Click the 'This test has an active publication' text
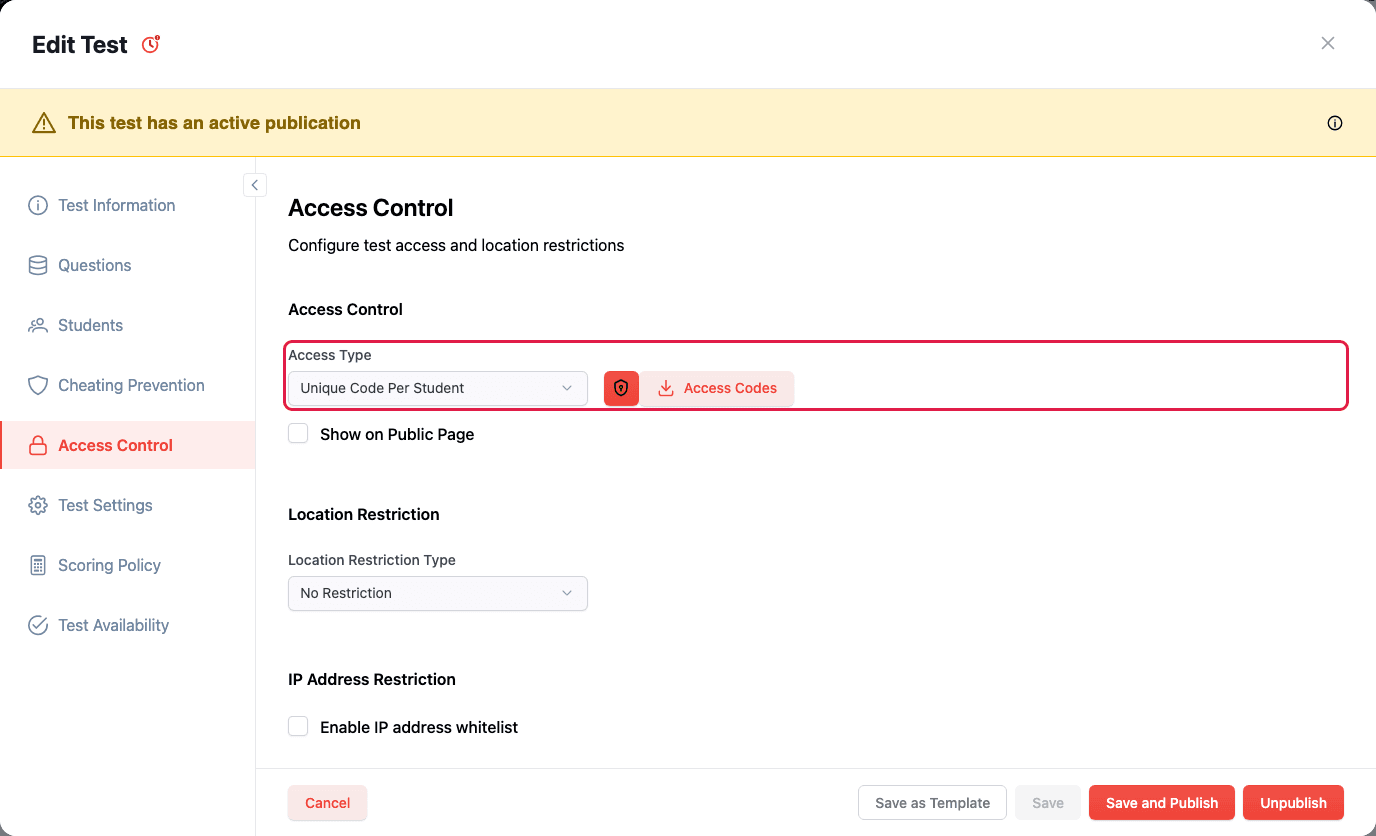Image resolution: width=1376 pixels, height=836 pixels. (x=214, y=123)
